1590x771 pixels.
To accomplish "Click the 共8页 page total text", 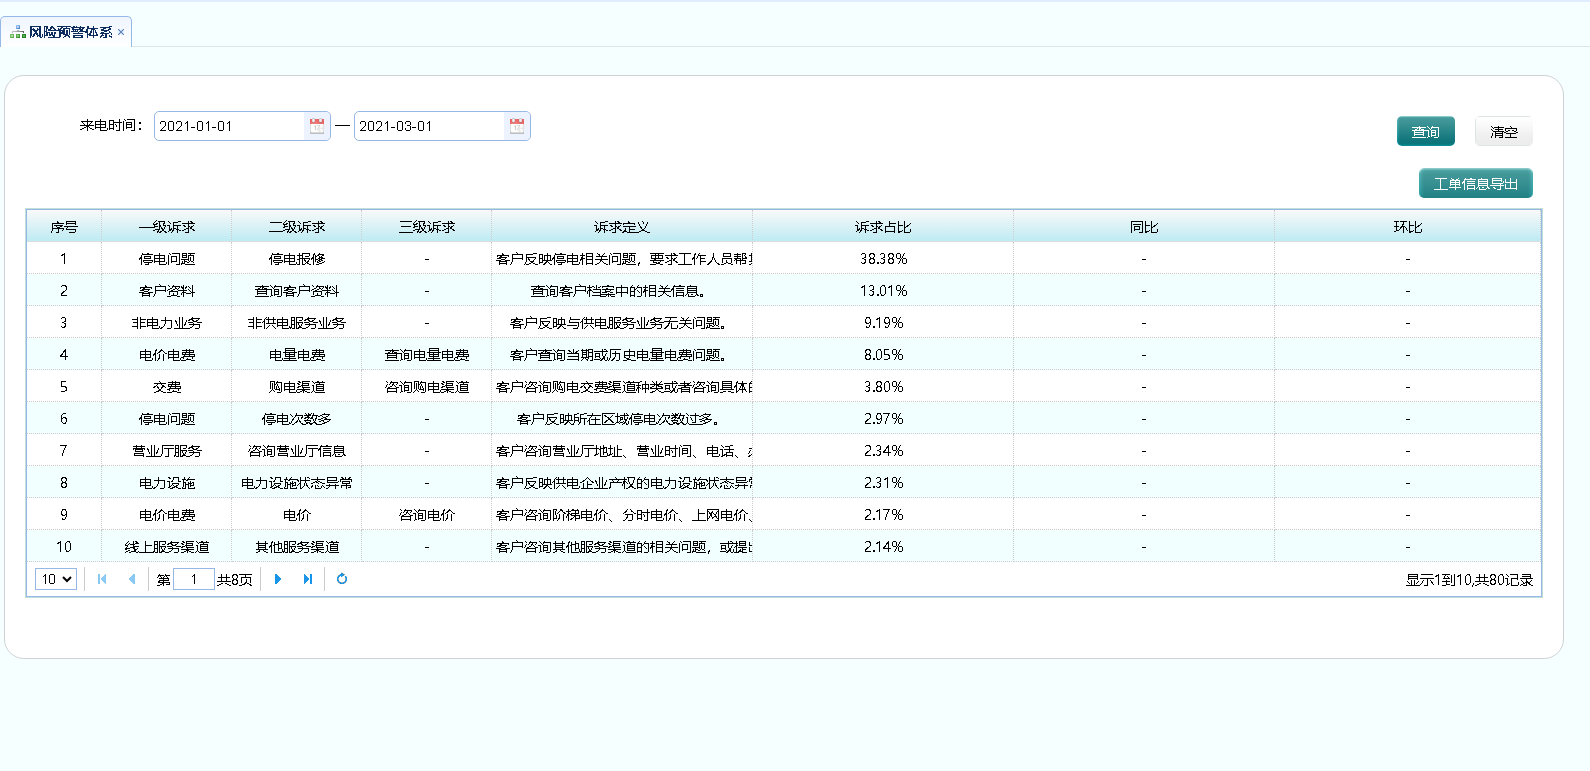I will [235, 580].
